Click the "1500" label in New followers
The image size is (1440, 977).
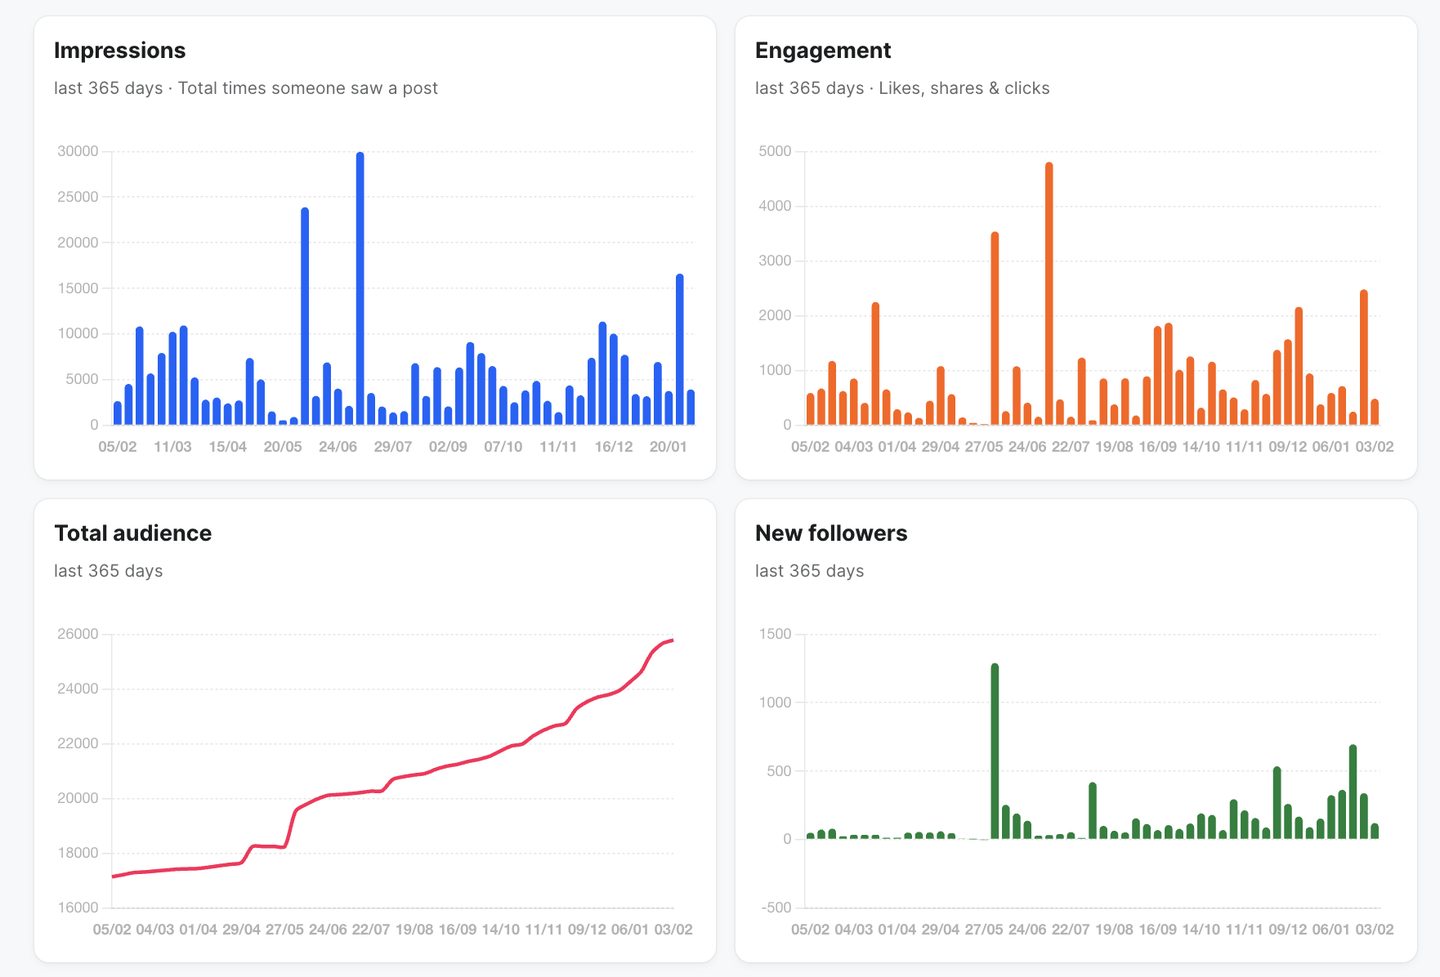click(775, 634)
